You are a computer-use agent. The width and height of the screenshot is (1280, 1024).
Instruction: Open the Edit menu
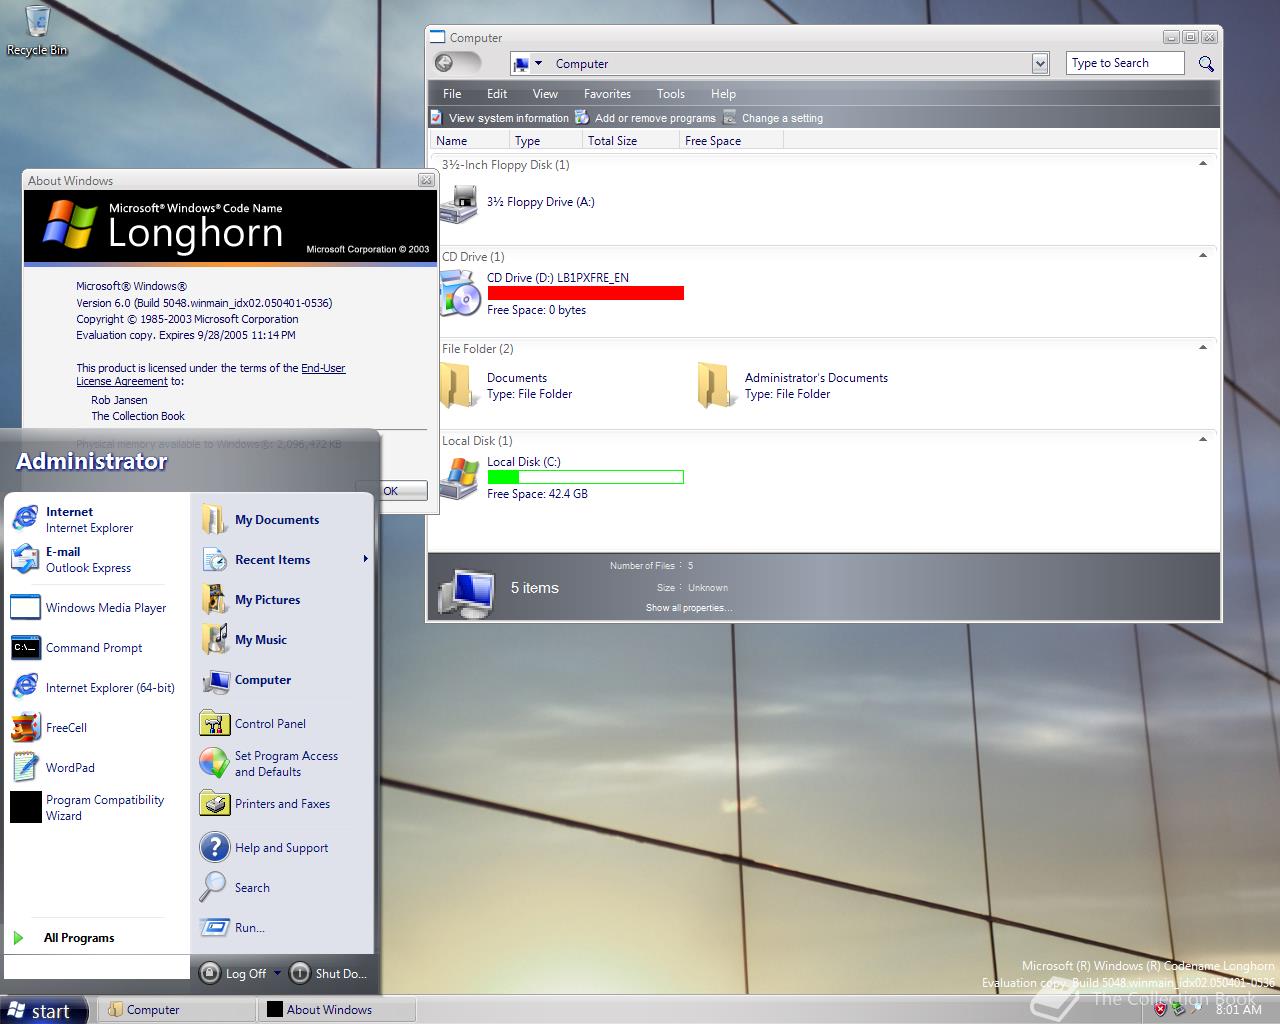[497, 93]
